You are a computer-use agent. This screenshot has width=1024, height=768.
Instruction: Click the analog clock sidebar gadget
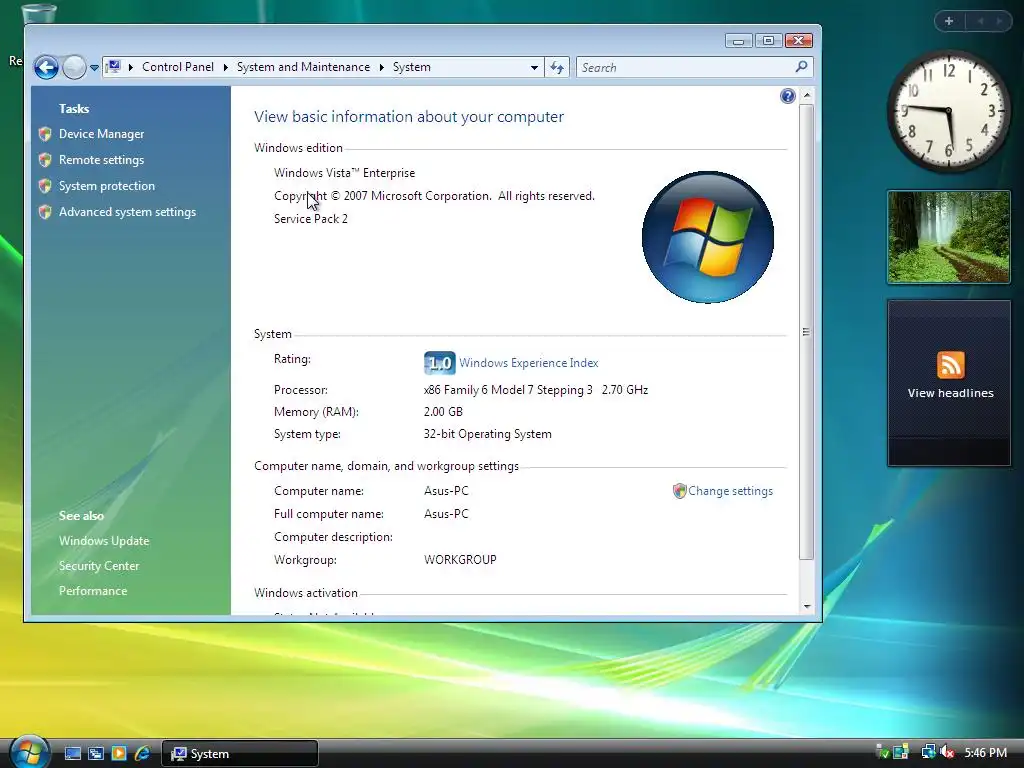tap(948, 112)
